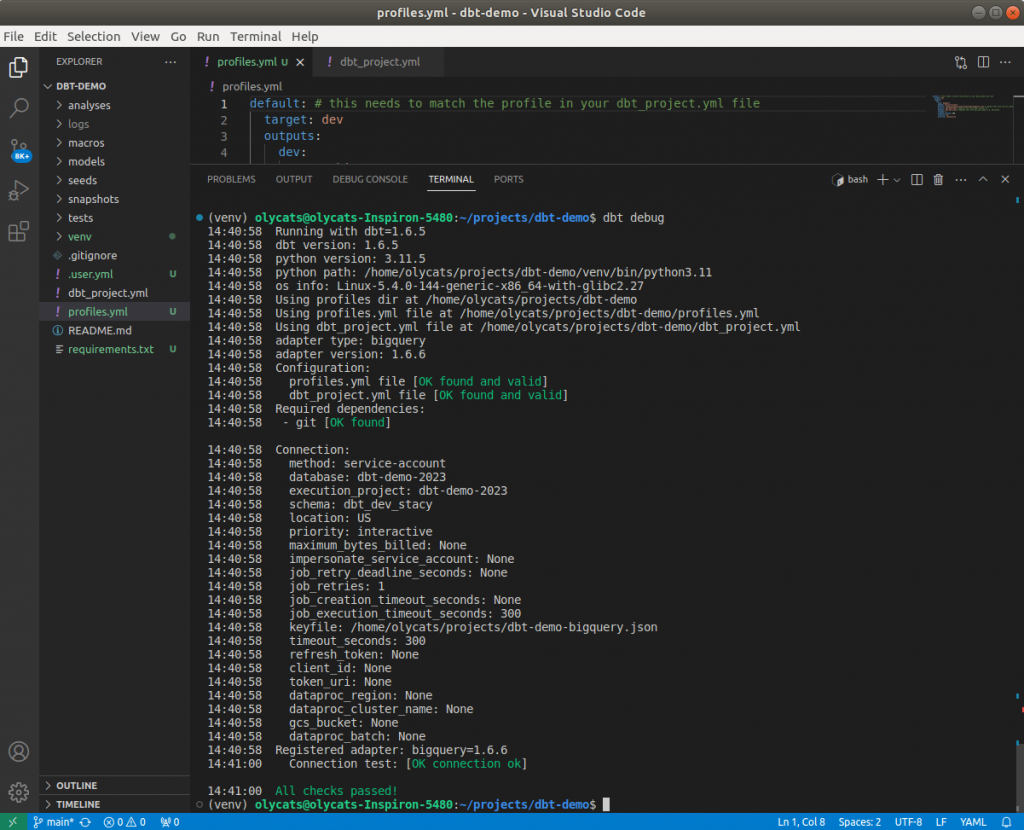Expand the venv folder
Screen dimensions: 1024x830
[x=115, y=236]
